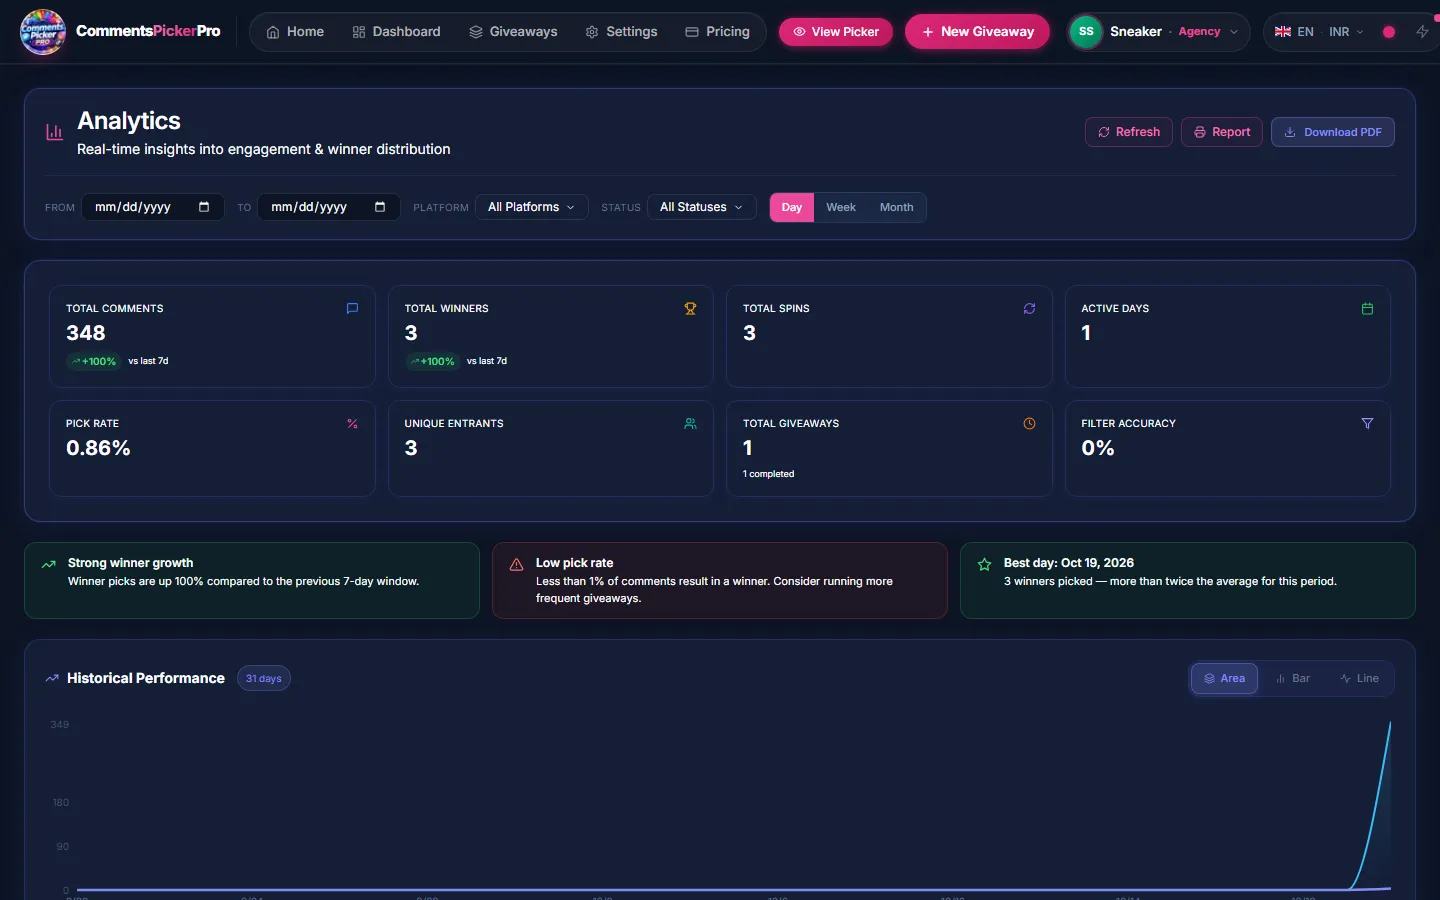Click the refresh icon on Total Spins
1440x900 pixels.
(x=1029, y=309)
